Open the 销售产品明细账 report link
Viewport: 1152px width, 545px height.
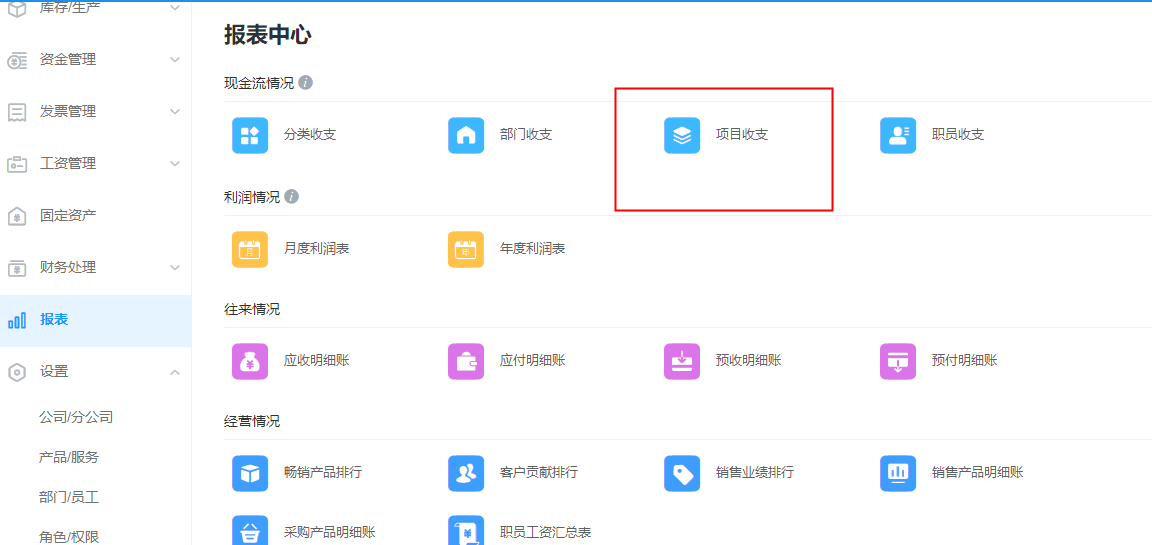click(x=978, y=473)
